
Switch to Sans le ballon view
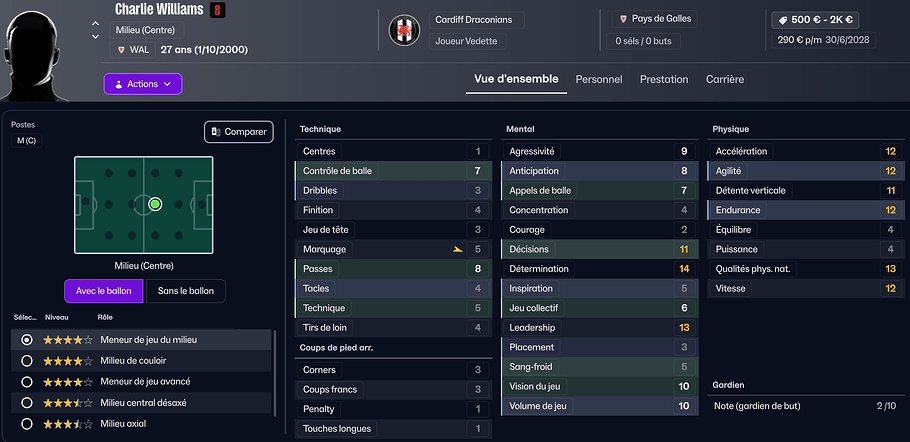[185, 291]
